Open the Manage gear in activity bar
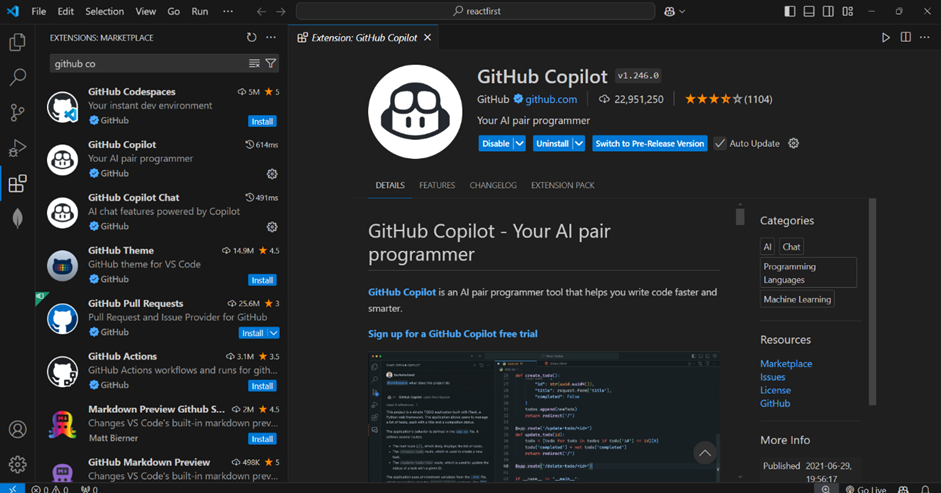 [x=17, y=464]
